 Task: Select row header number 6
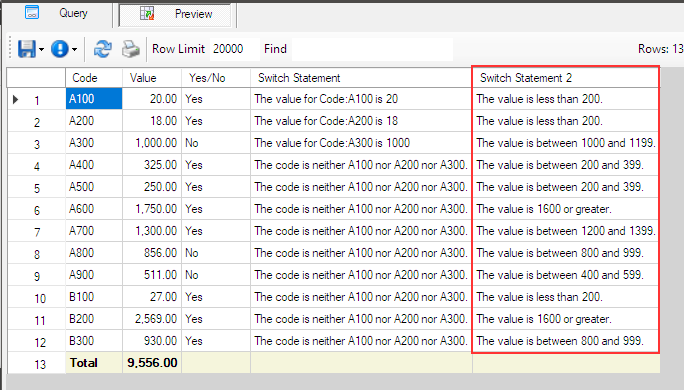(37, 210)
